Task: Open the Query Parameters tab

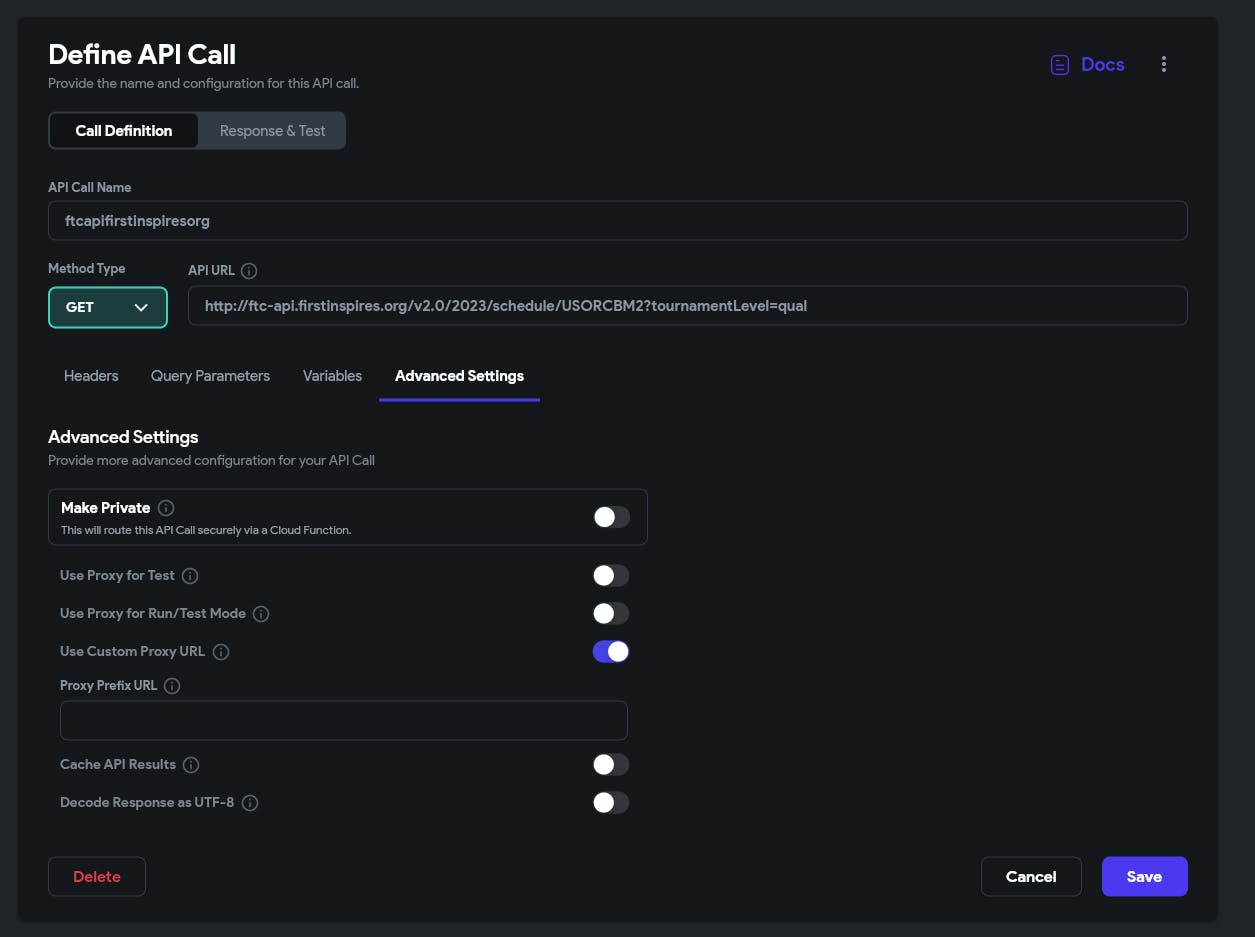Action: [210, 376]
